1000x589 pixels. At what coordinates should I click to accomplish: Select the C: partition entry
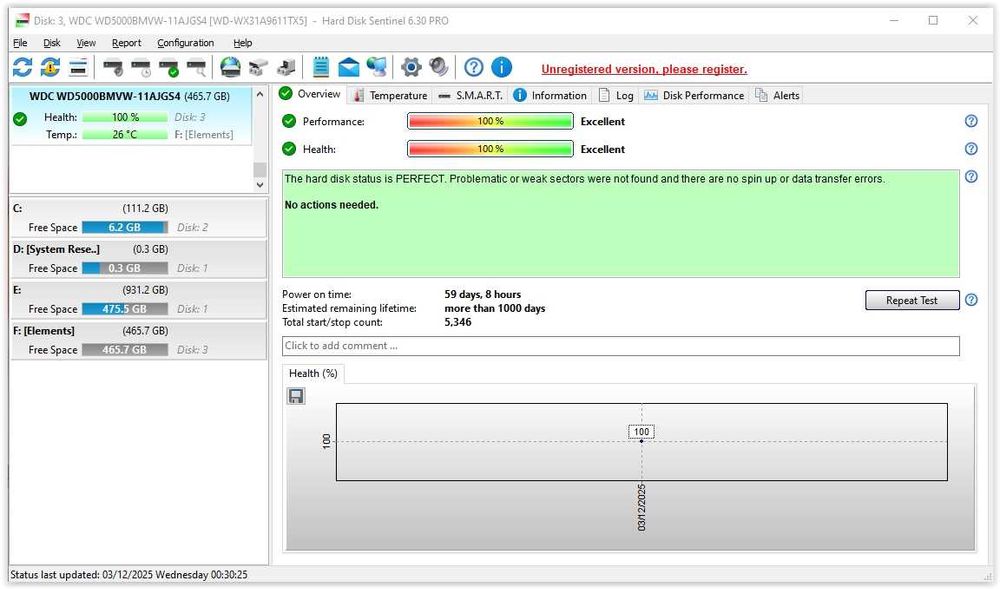[x=139, y=217]
